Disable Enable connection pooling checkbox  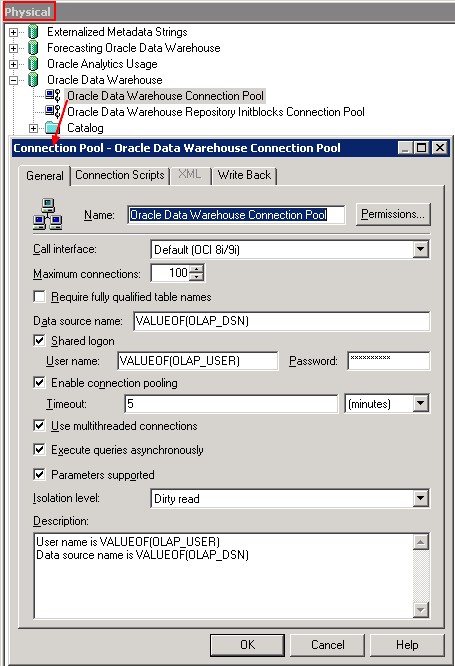(x=39, y=382)
